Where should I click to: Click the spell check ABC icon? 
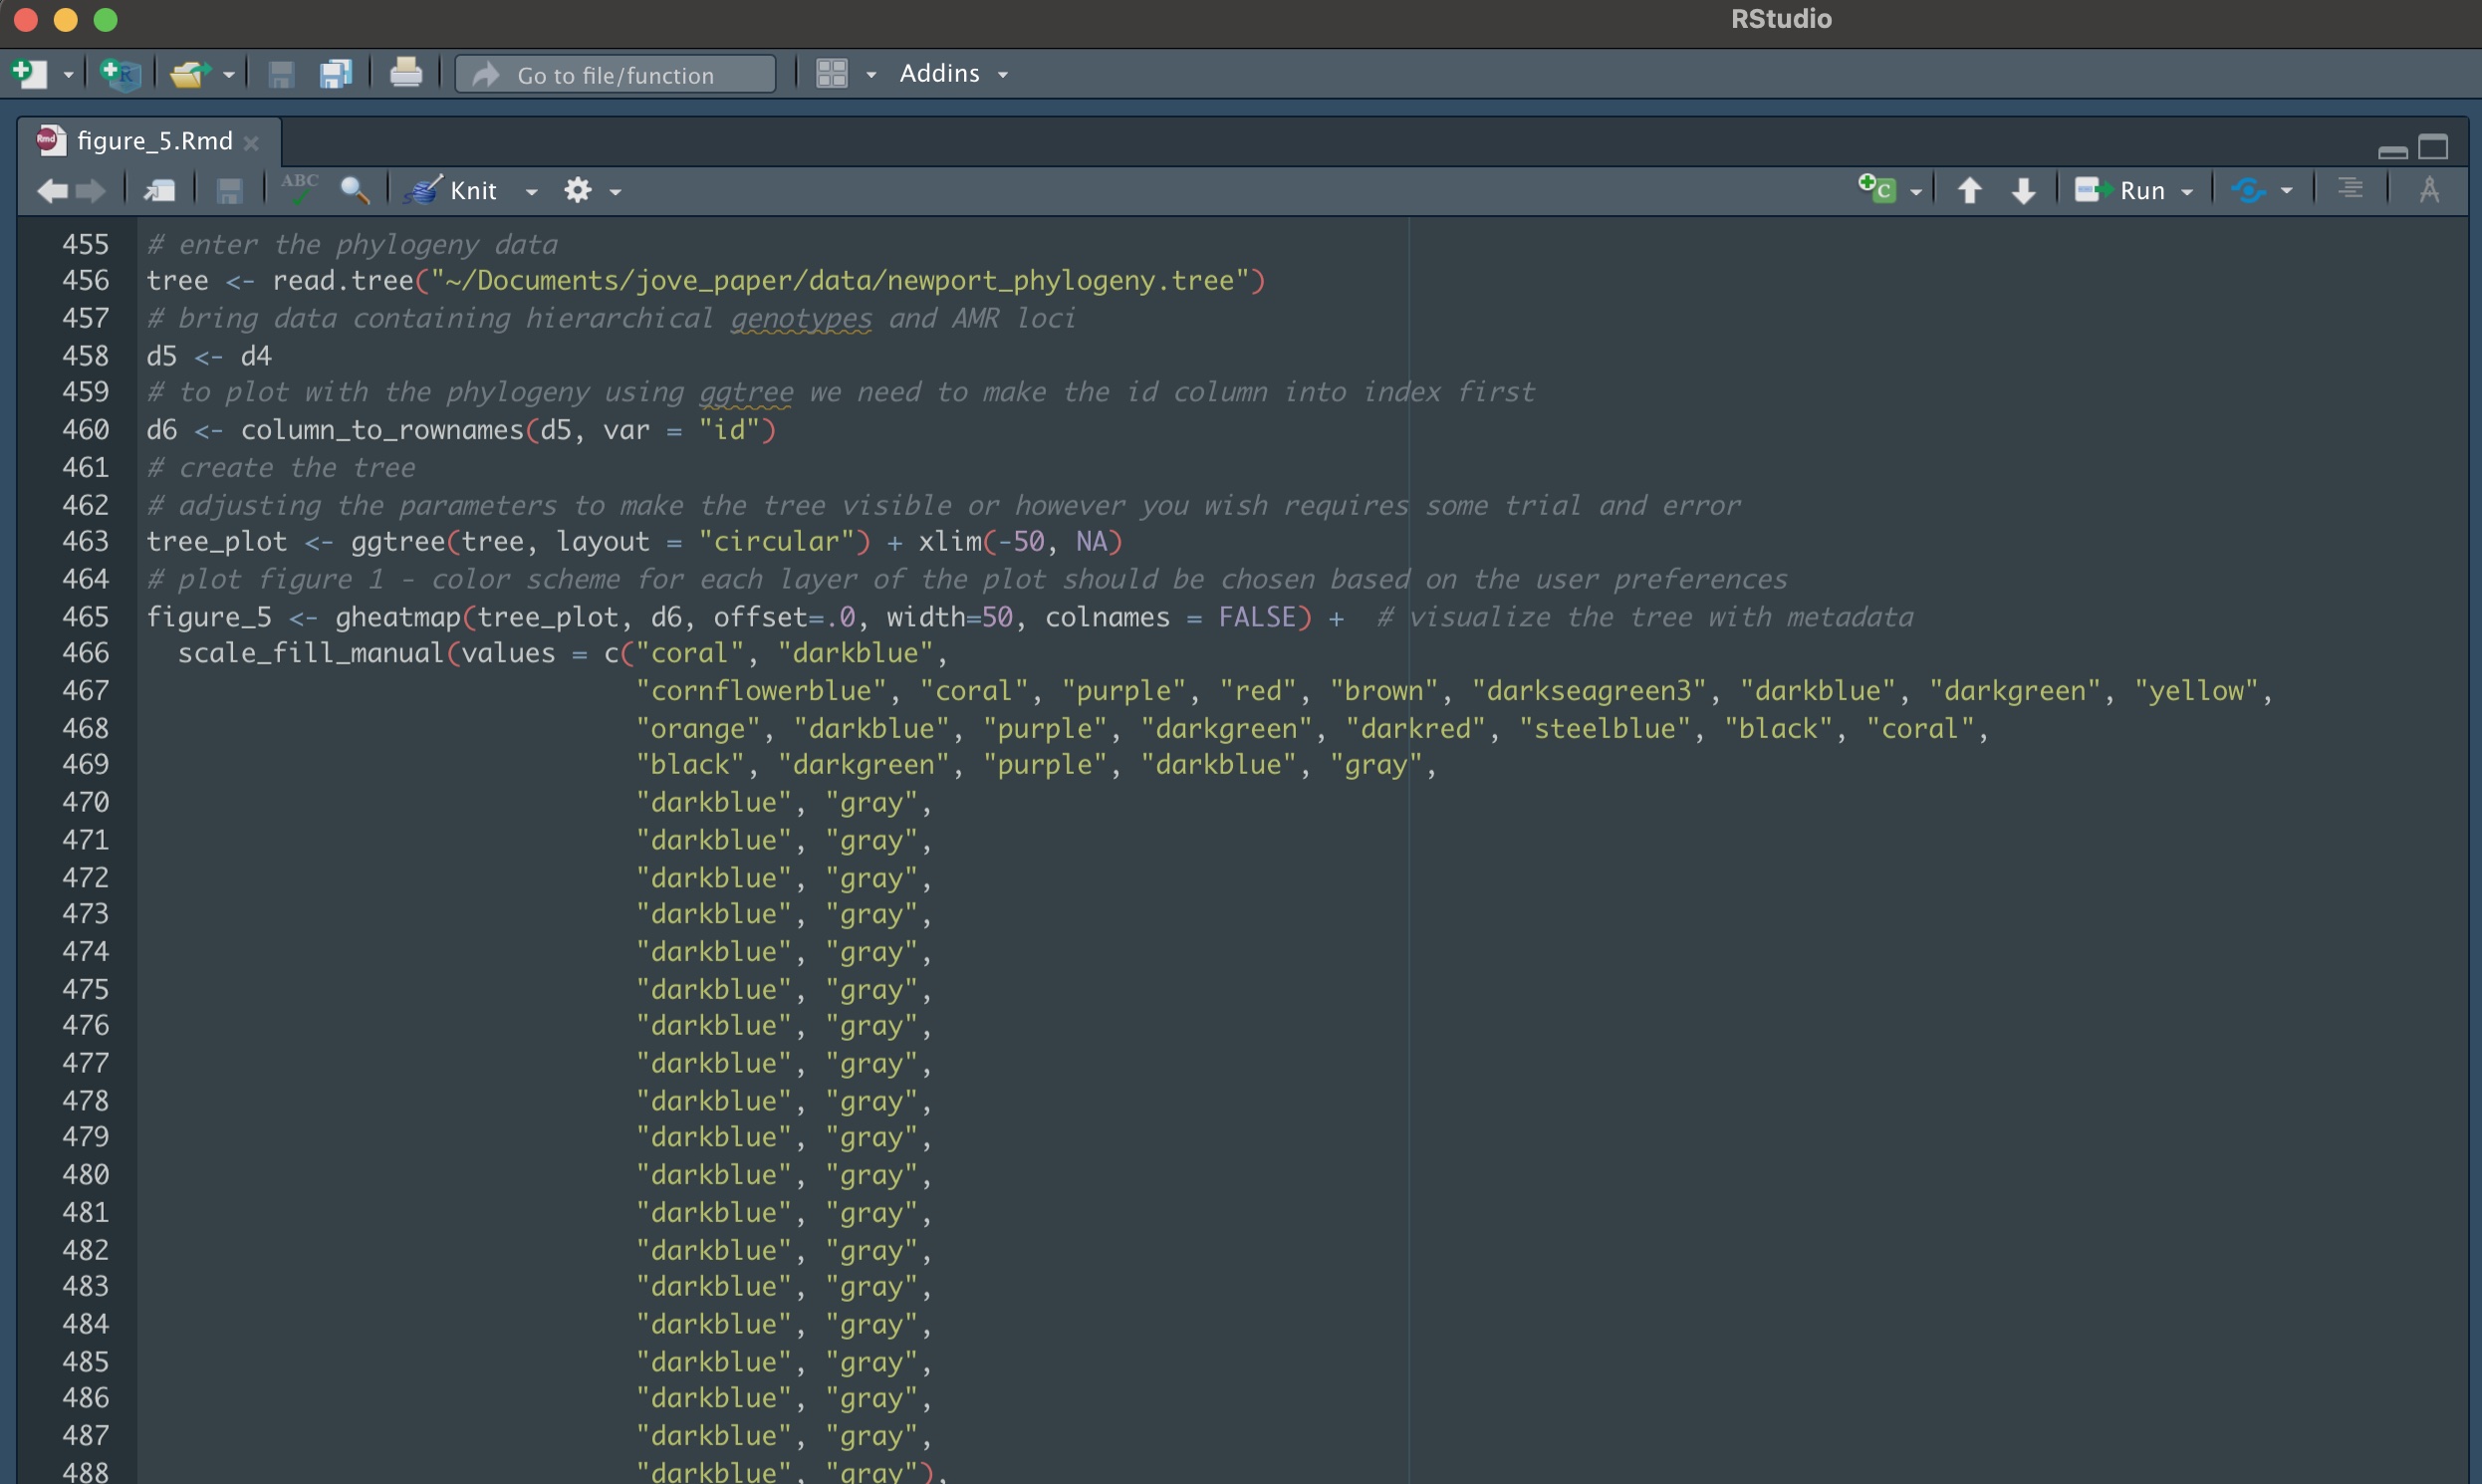tap(299, 189)
